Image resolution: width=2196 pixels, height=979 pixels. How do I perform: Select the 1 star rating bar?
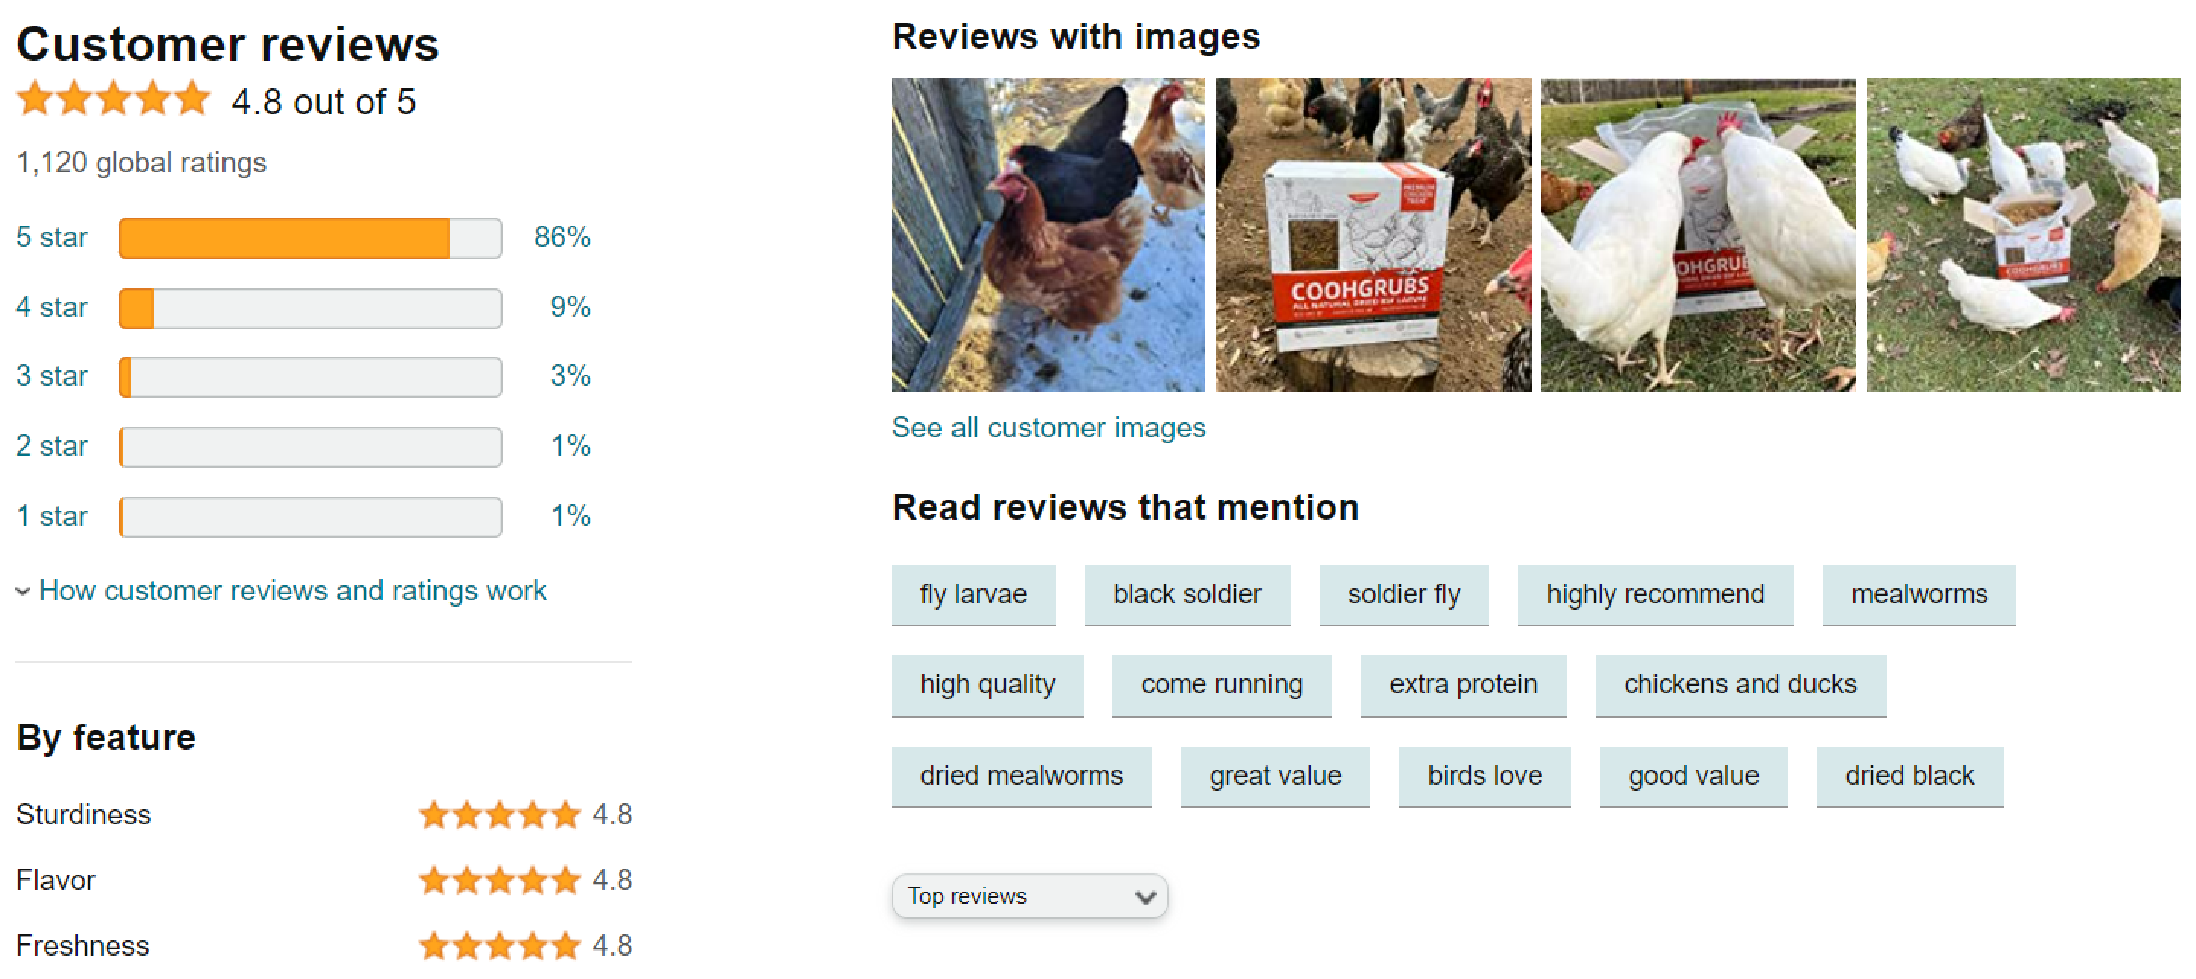(310, 517)
